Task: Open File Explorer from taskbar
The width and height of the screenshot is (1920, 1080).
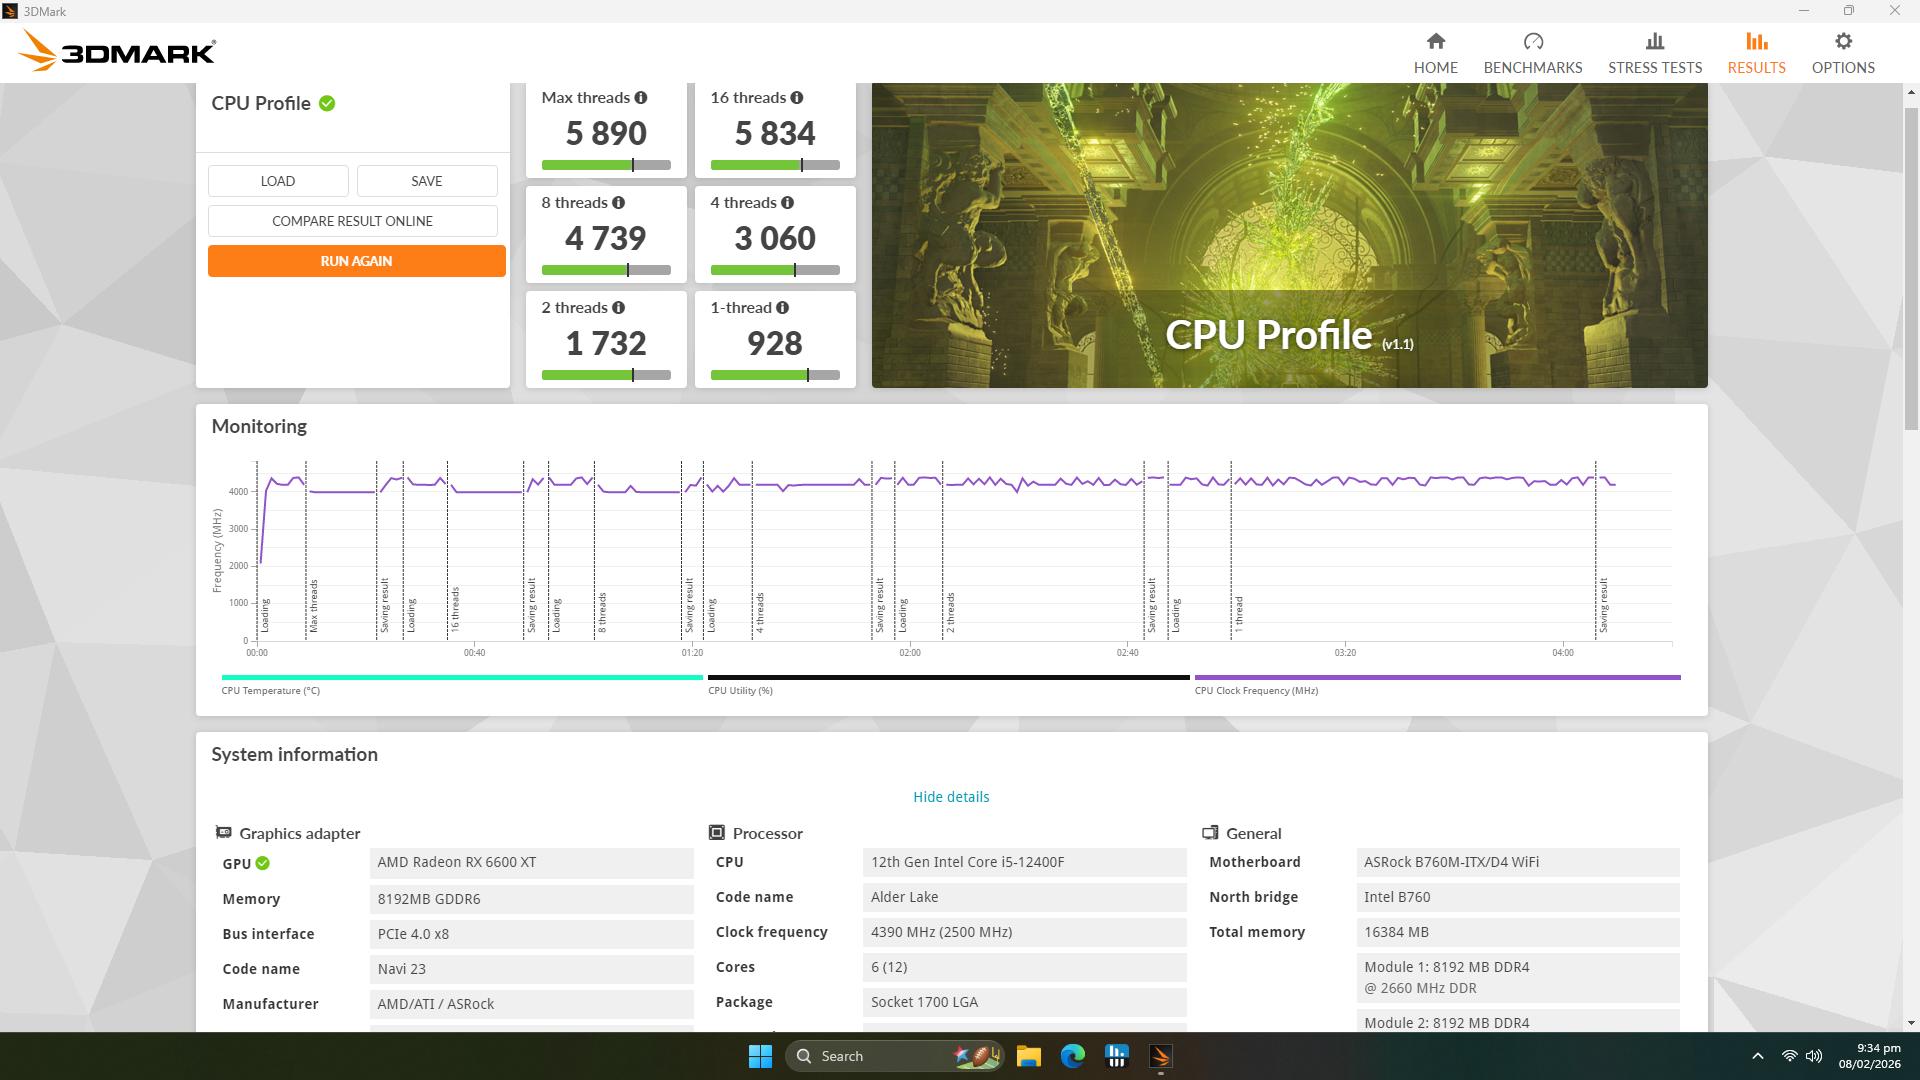Action: [x=1029, y=1056]
